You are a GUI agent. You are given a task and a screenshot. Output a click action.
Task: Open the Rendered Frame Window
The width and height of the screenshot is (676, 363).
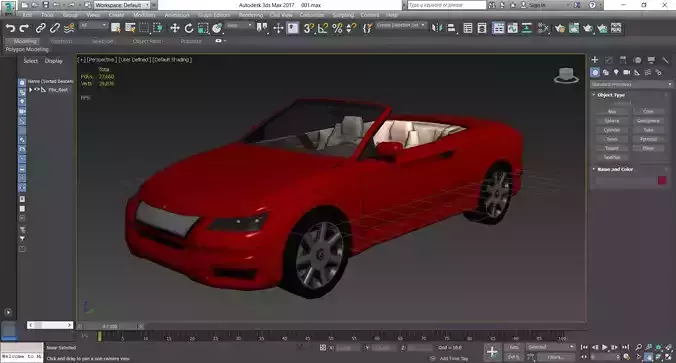tap(574, 28)
